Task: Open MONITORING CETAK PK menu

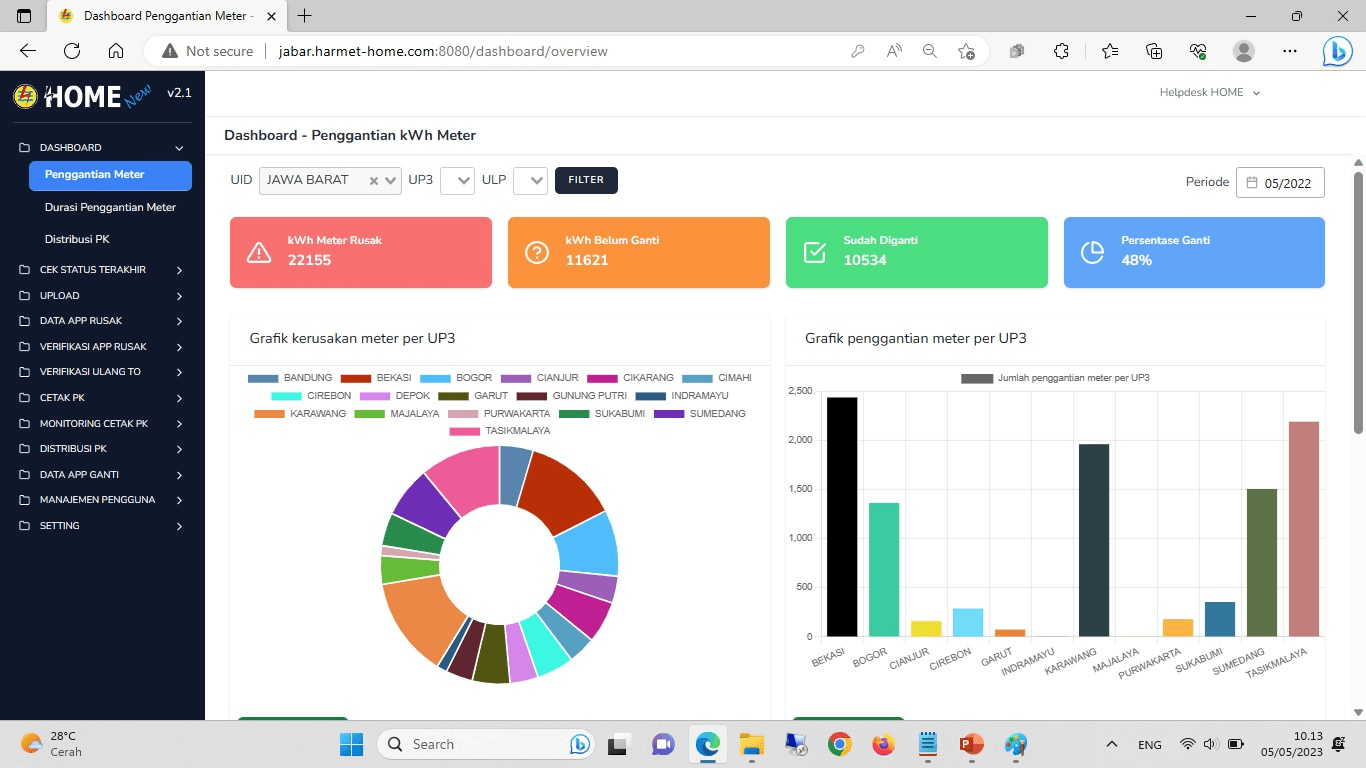Action: click(x=102, y=424)
